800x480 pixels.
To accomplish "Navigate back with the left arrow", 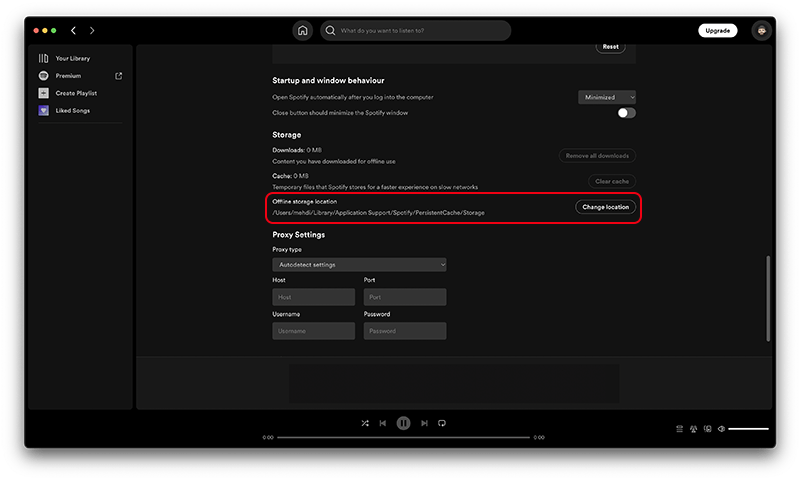I will click(73, 31).
